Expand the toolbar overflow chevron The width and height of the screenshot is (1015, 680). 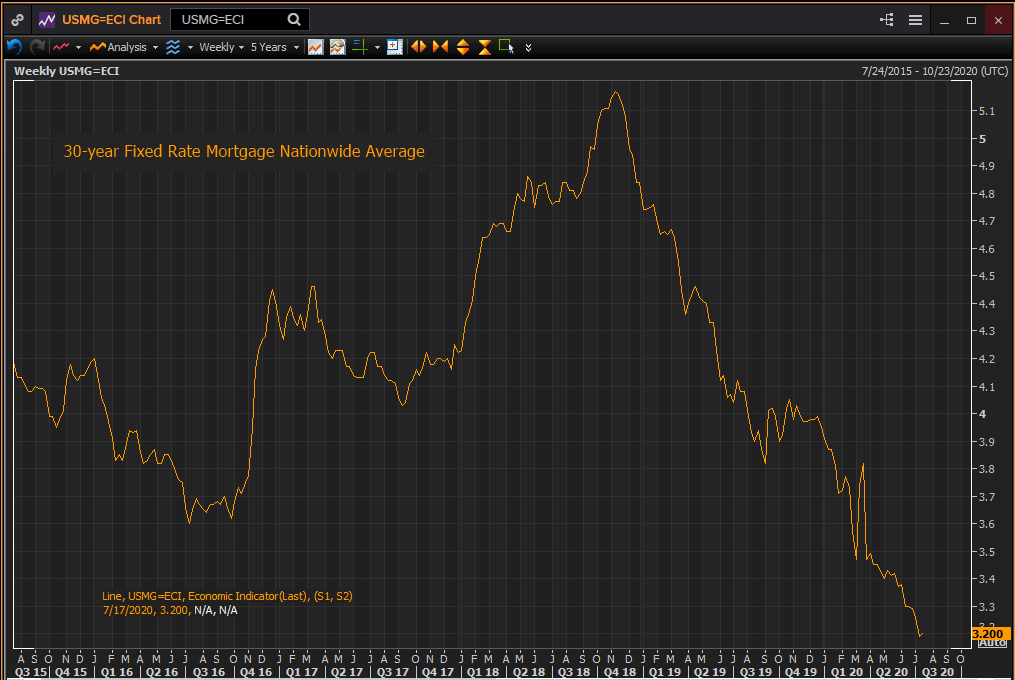[529, 47]
